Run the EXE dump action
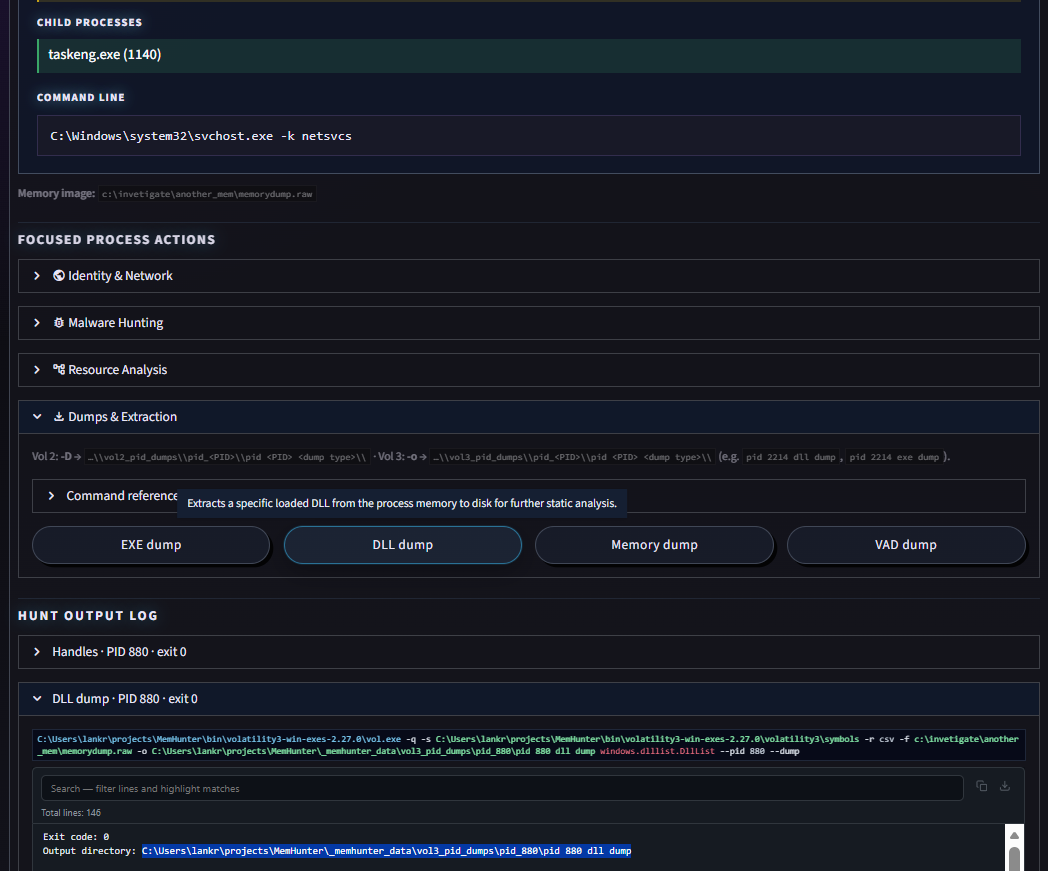This screenshot has height=871, width=1048. [151, 545]
